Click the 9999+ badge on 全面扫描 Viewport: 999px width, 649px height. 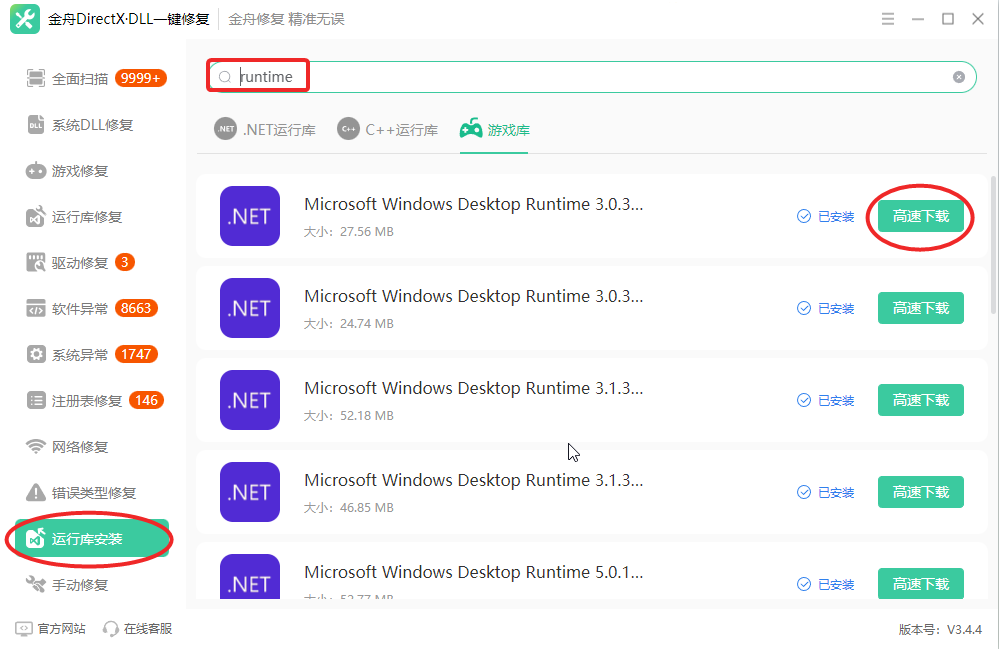[x=141, y=78]
